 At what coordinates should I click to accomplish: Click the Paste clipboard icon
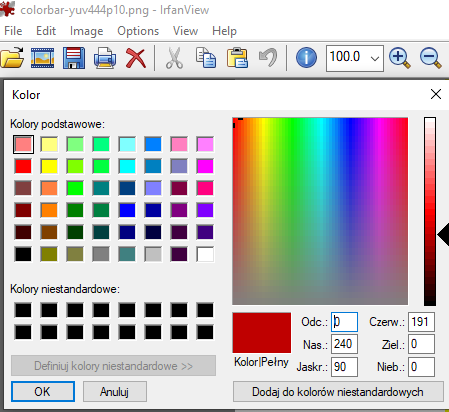click(x=237, y=58)
